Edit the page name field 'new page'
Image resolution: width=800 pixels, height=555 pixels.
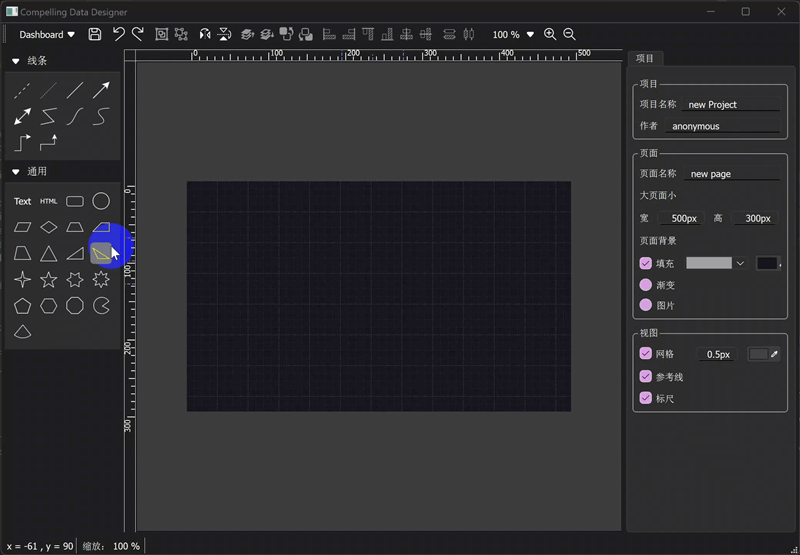[x=732, y=173]
